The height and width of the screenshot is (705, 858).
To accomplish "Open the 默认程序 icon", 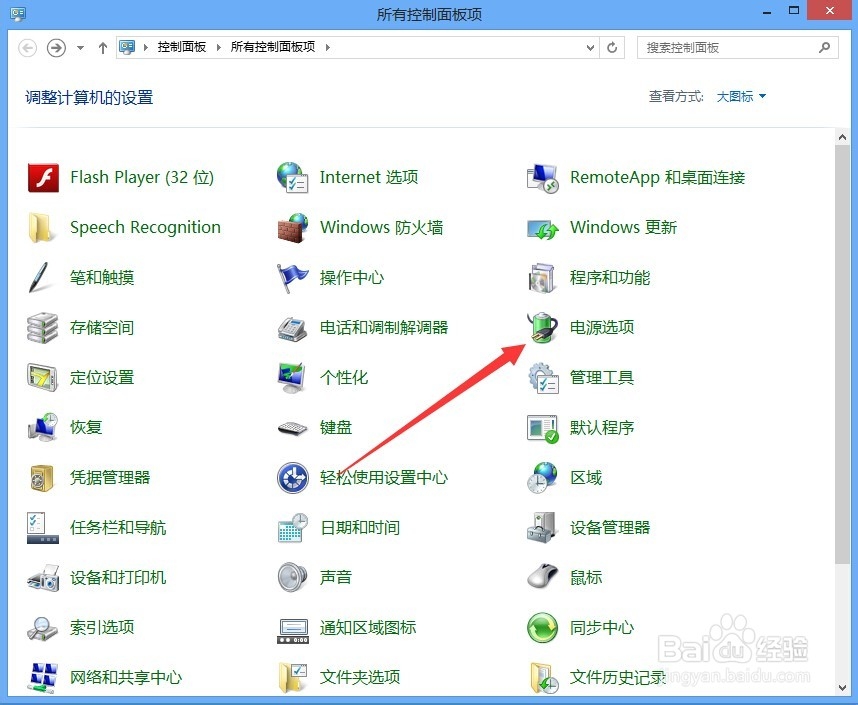I will [542, 428].
